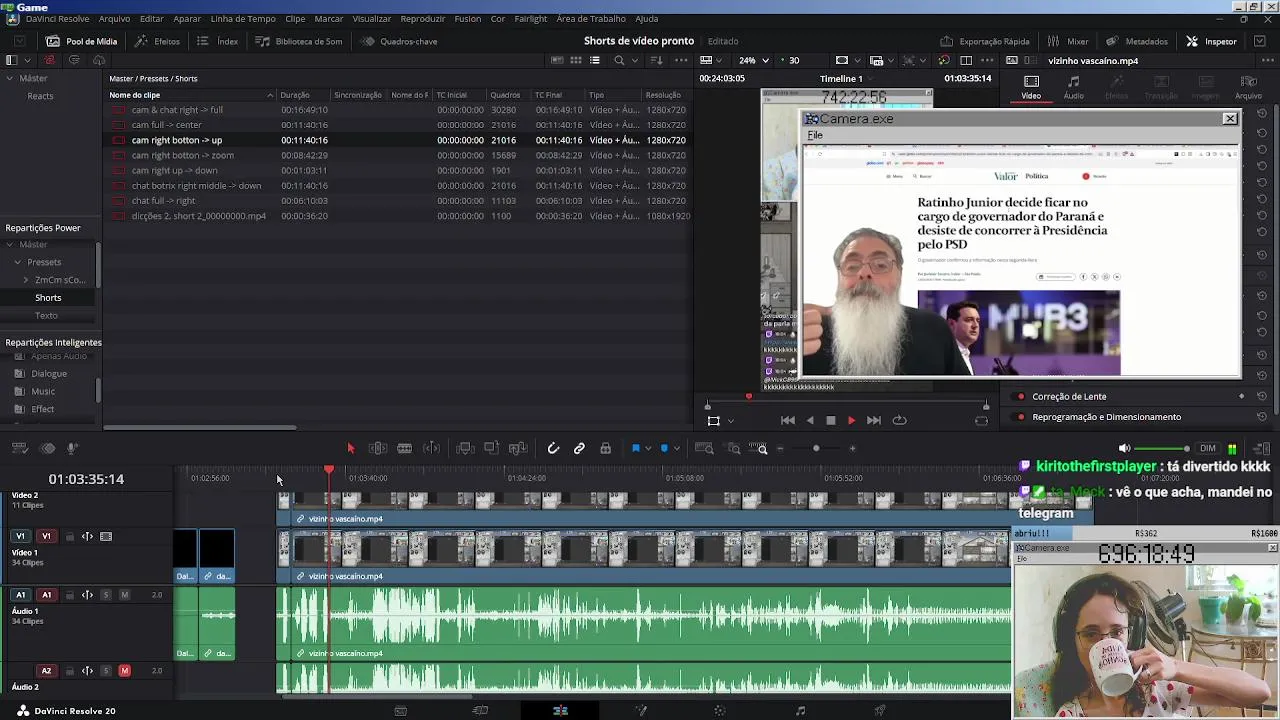1280x720 pixels.
Task: Toggle timeline snapping magnet
Action: [553, 449]
